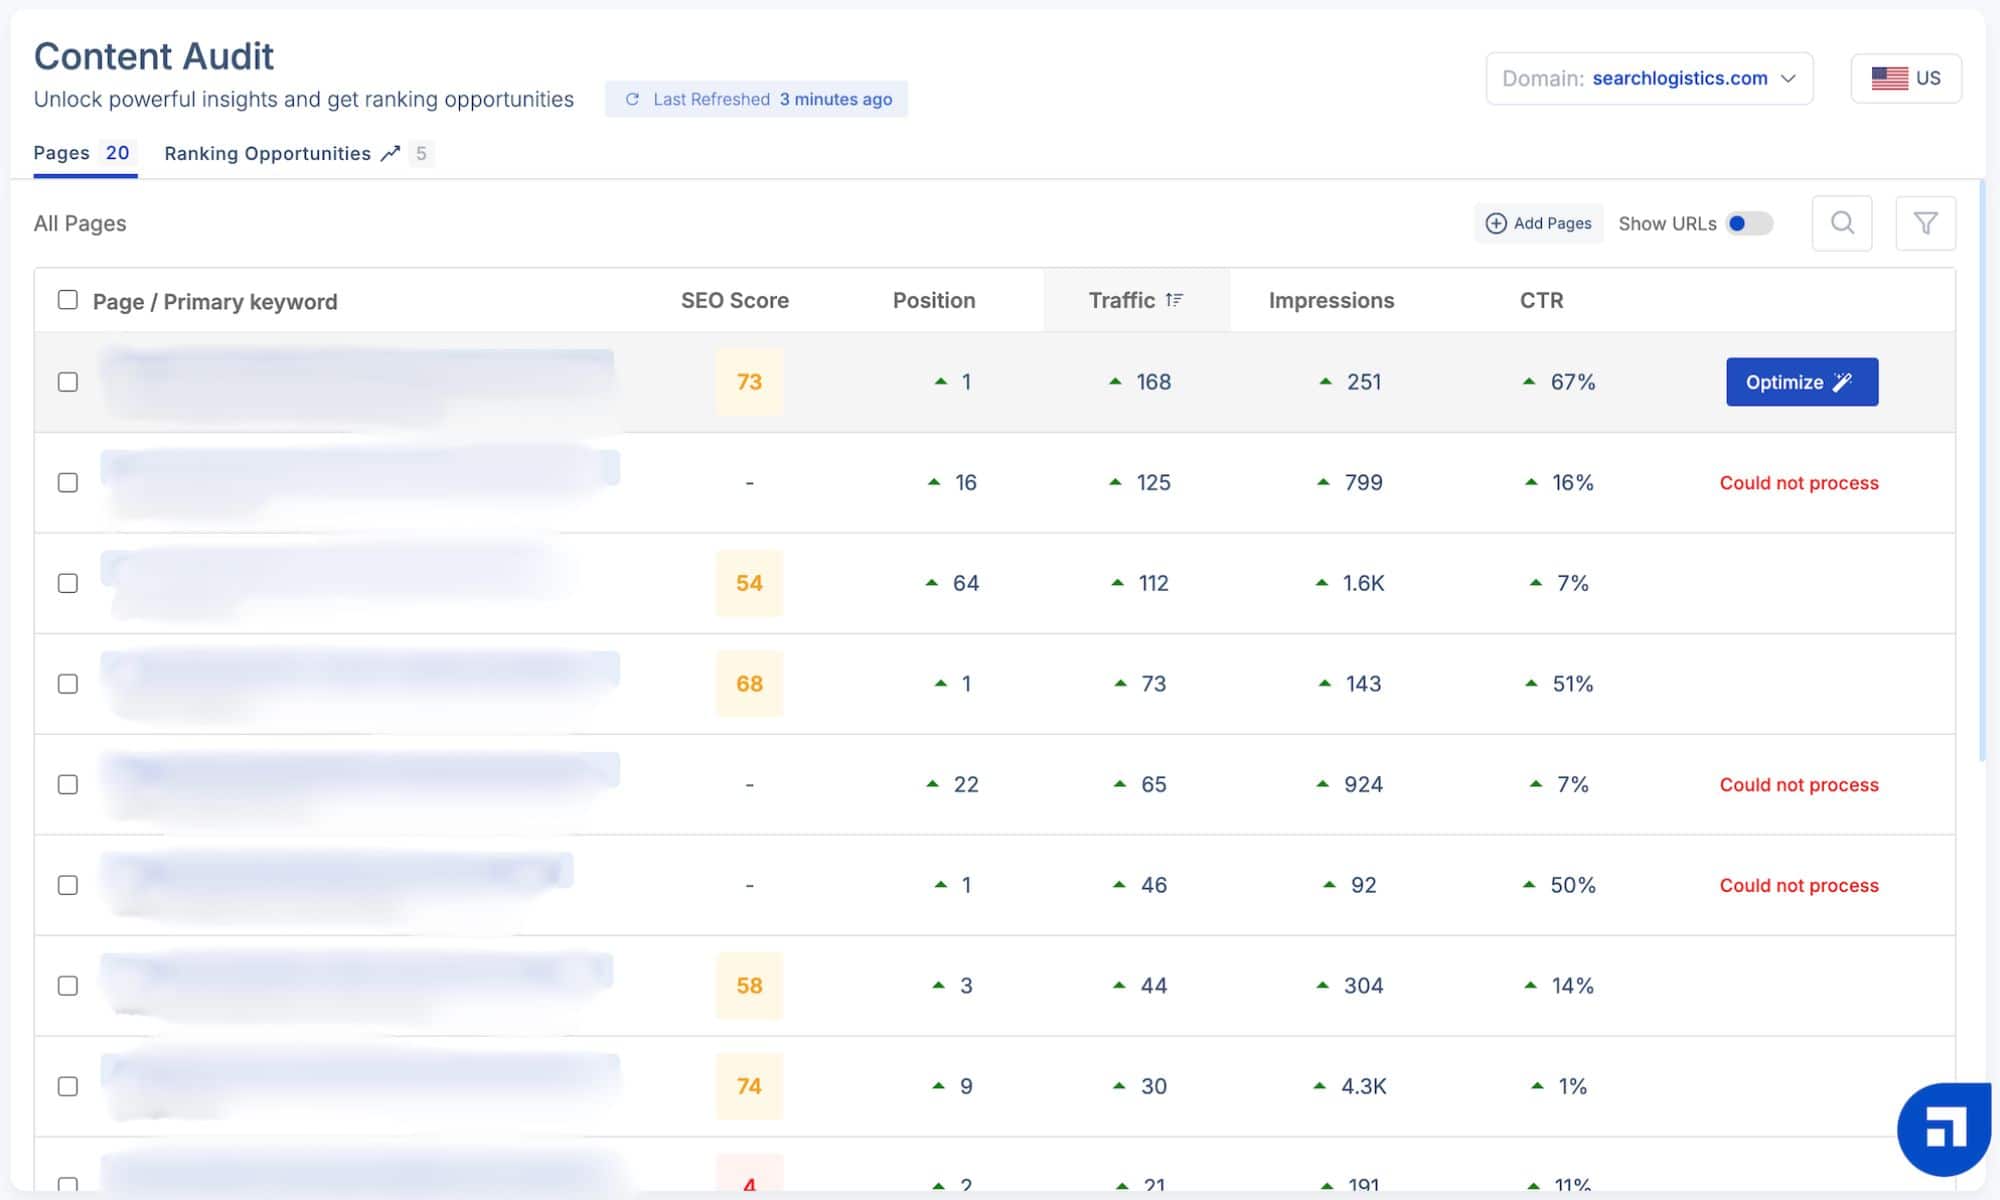Sort by Impressions column header
The height and width of the screenshot is (1200, 2000).
tap(1331, 300)
